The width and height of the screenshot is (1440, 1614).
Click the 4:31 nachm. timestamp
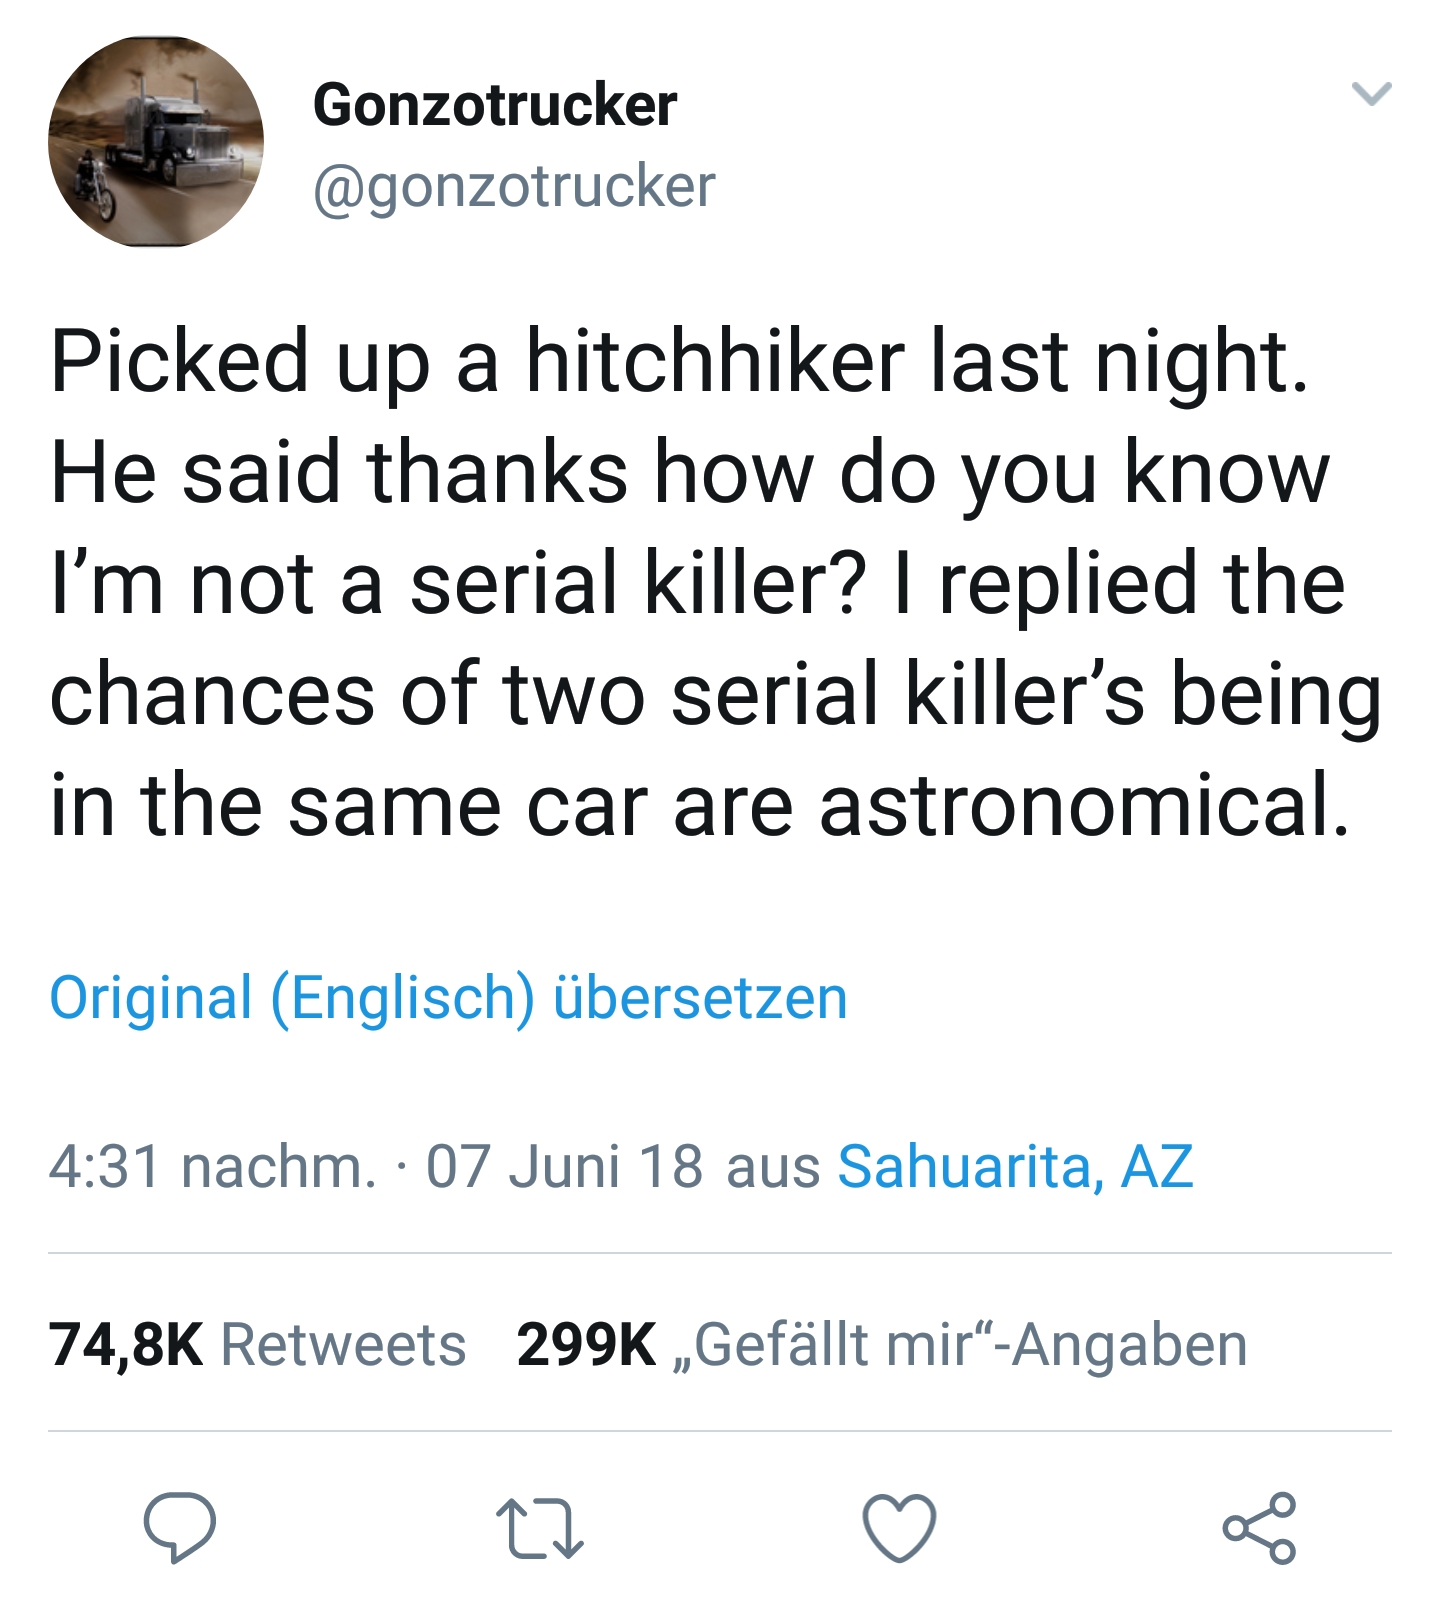212,1167
